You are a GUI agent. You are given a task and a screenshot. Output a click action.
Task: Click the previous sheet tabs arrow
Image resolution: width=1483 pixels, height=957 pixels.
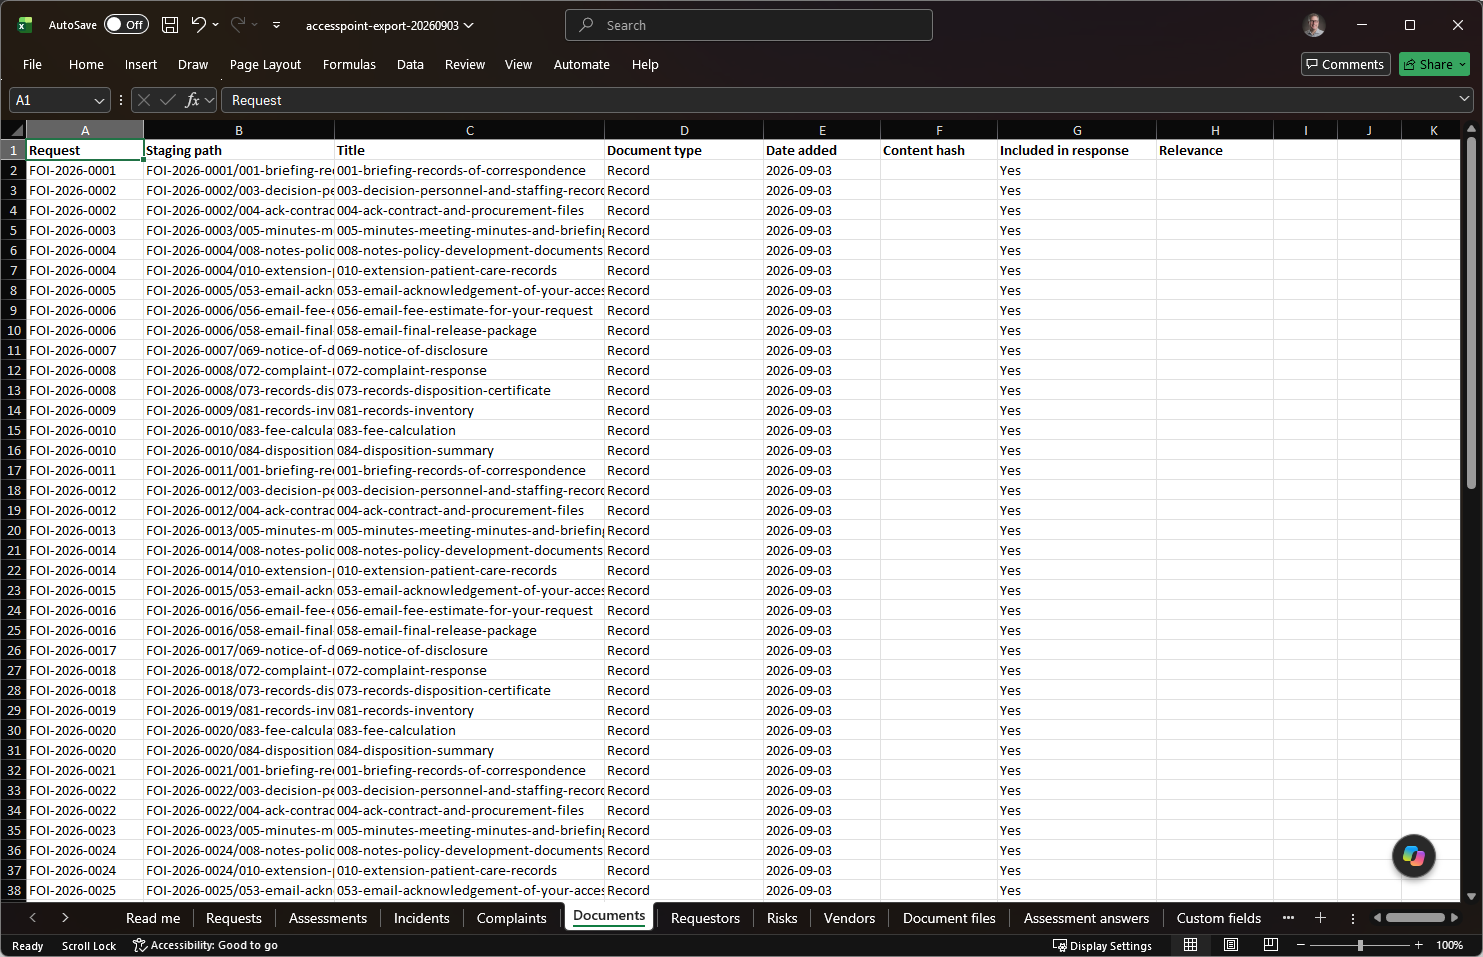click(x=33, y=918)
